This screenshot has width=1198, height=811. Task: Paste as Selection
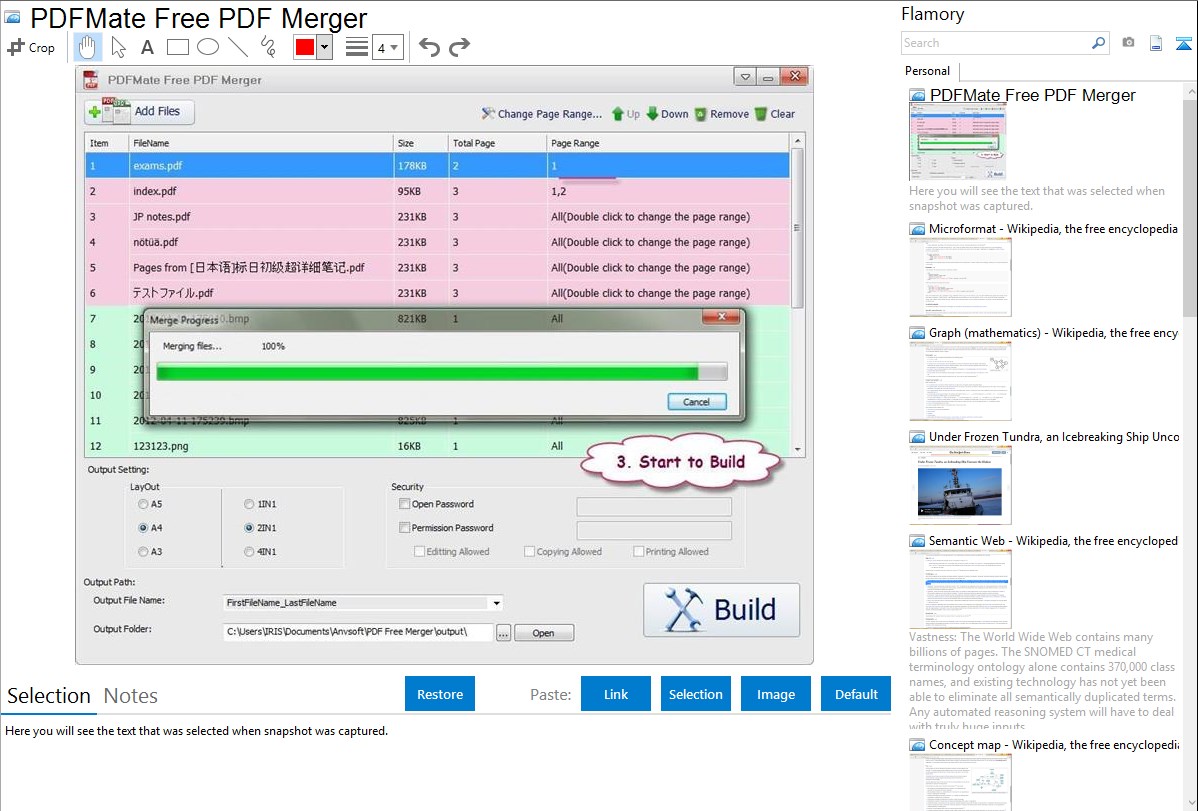696,694
